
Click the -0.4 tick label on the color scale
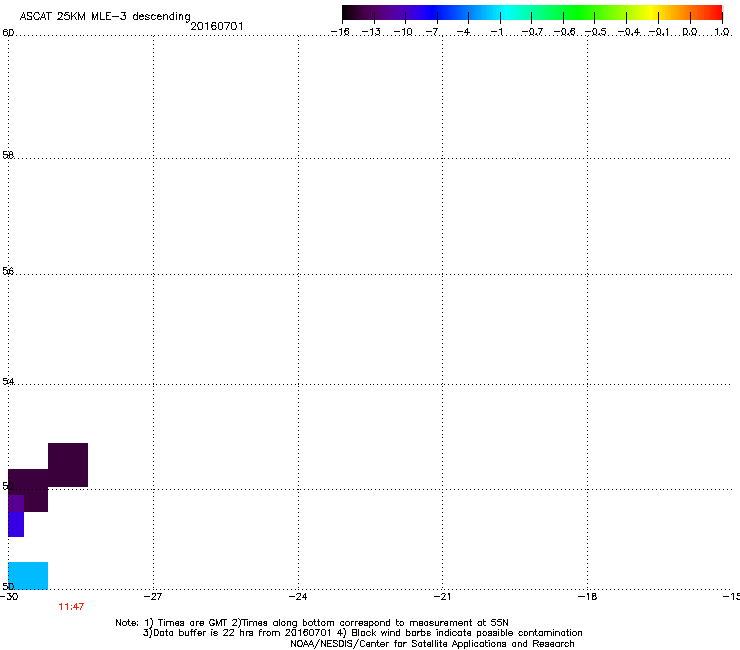[x=629, y=32]
